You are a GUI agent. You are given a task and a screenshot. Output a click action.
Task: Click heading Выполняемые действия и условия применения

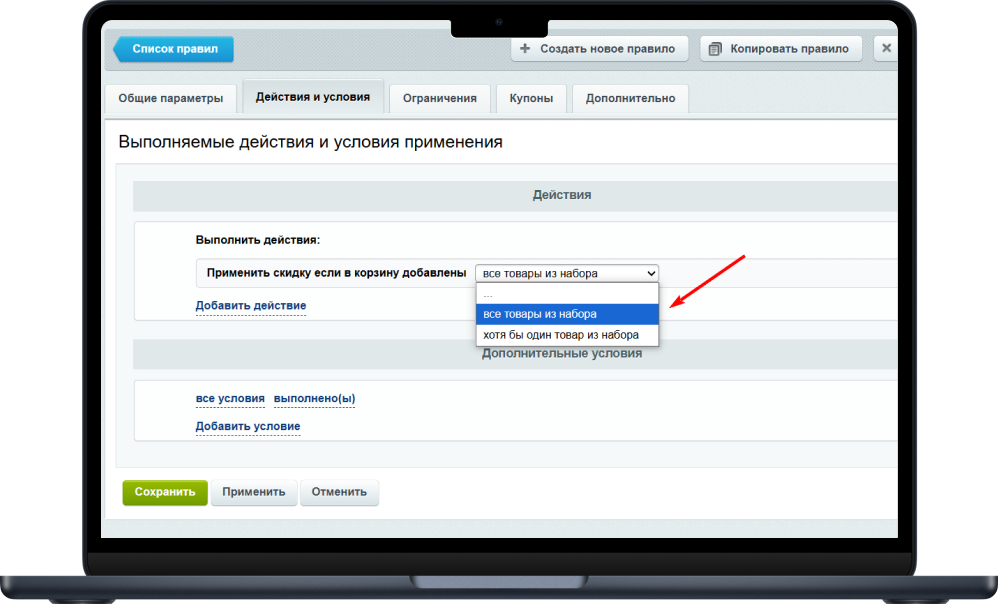pyautogui.click(x=311, y=142)
